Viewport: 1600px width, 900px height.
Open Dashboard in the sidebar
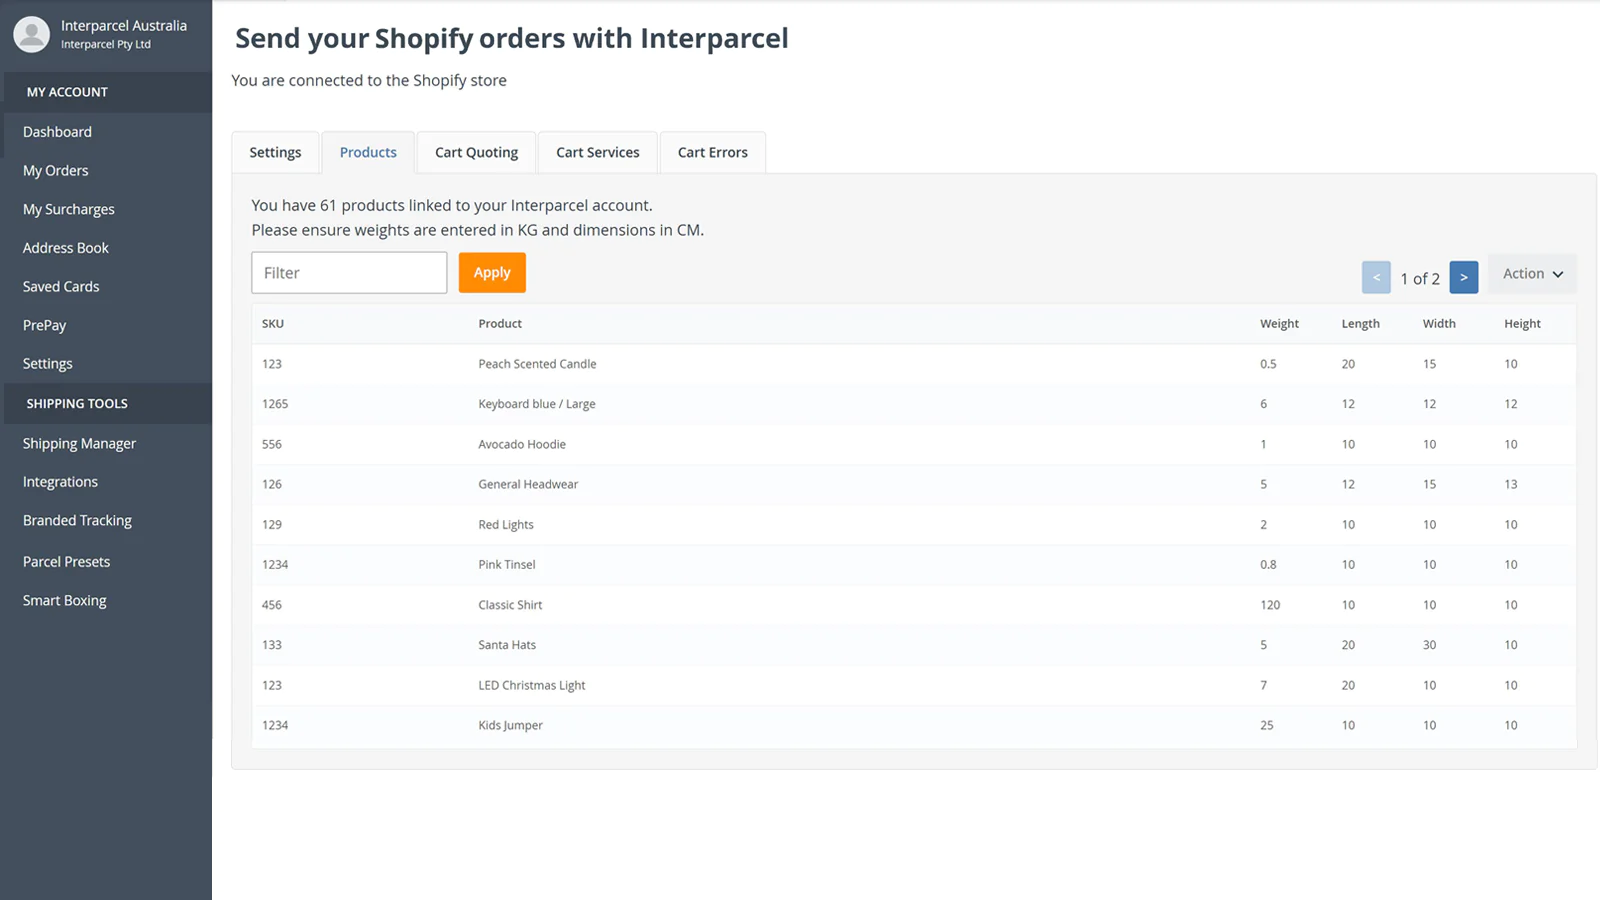[57, 132]
